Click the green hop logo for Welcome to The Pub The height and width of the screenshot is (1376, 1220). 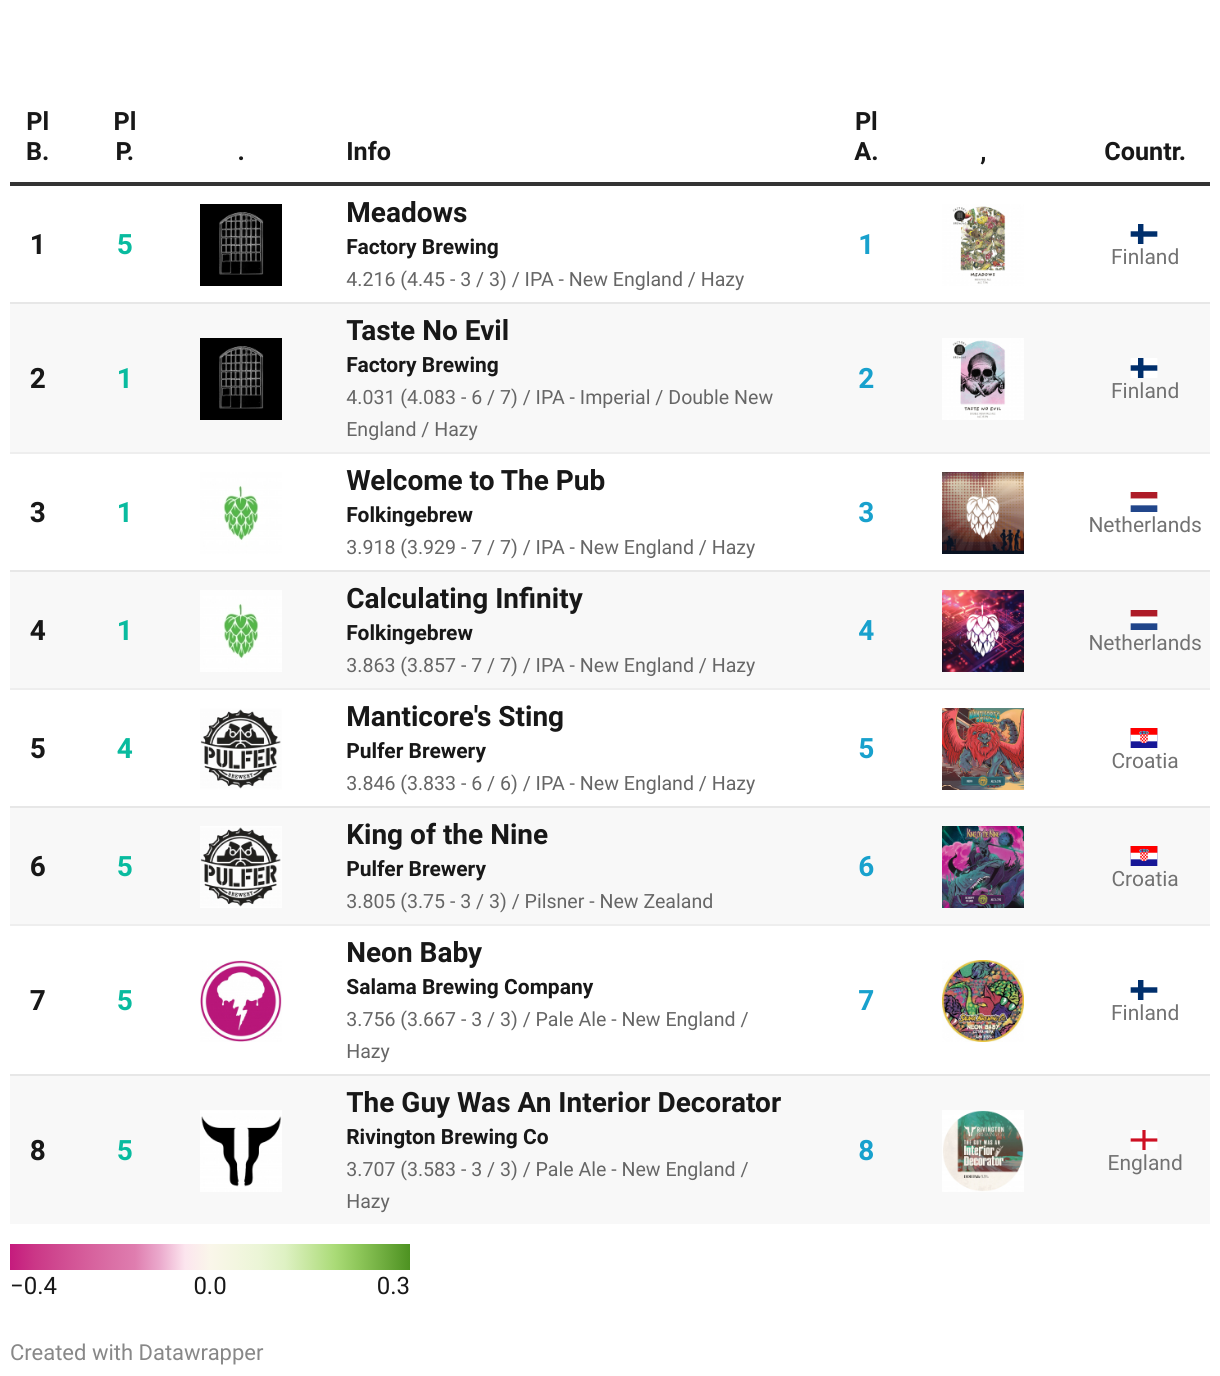click(x=241, y=513)
